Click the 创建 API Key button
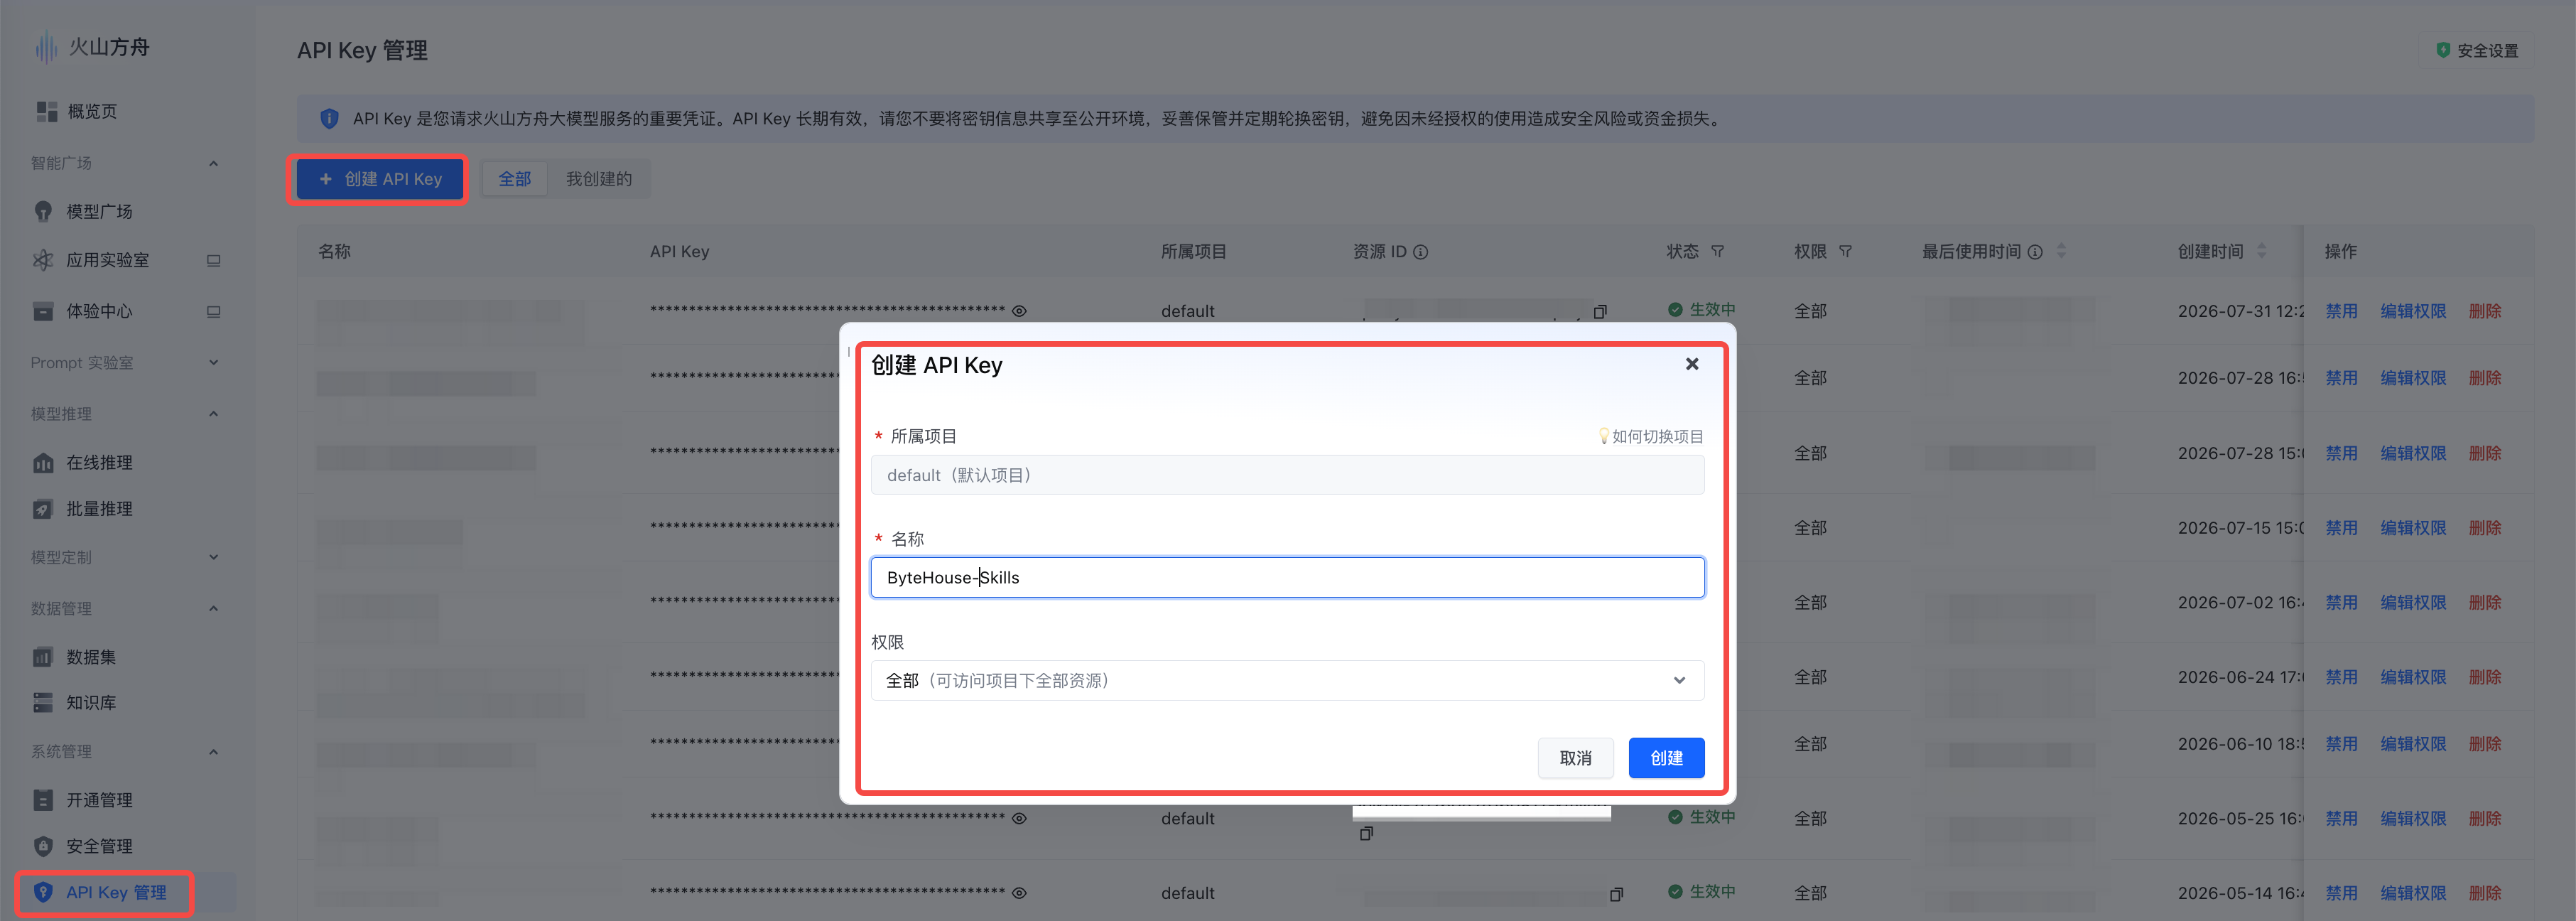 (380, 179)
